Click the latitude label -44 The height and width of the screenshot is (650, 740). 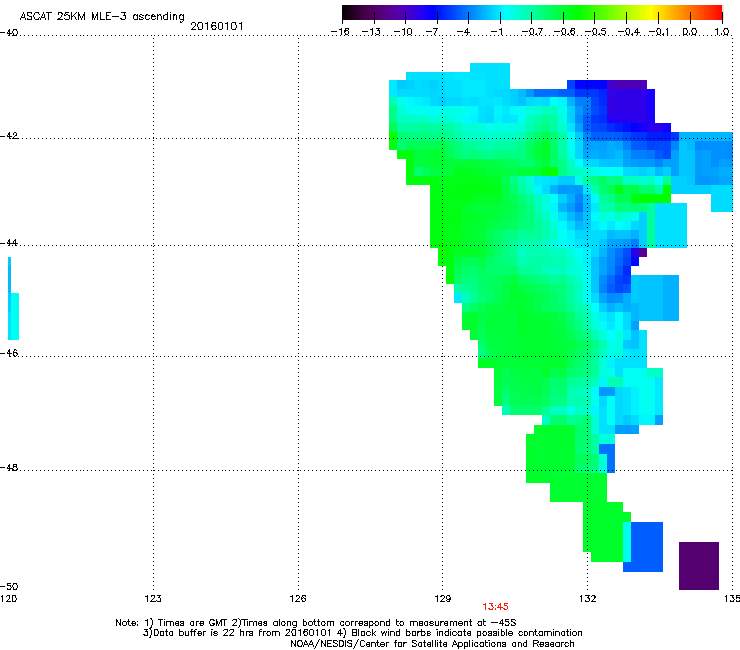click(x=9, y=243)
